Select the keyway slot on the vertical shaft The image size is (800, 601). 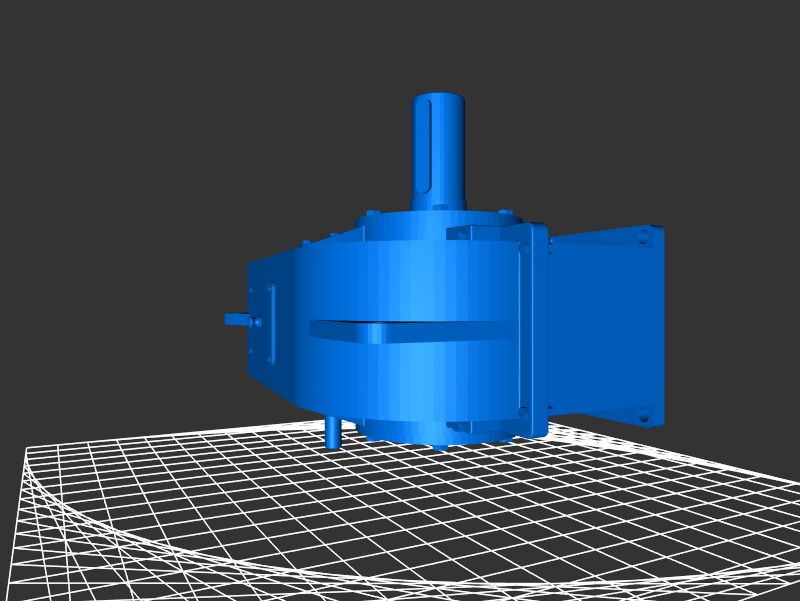click(x=429, y=150)
